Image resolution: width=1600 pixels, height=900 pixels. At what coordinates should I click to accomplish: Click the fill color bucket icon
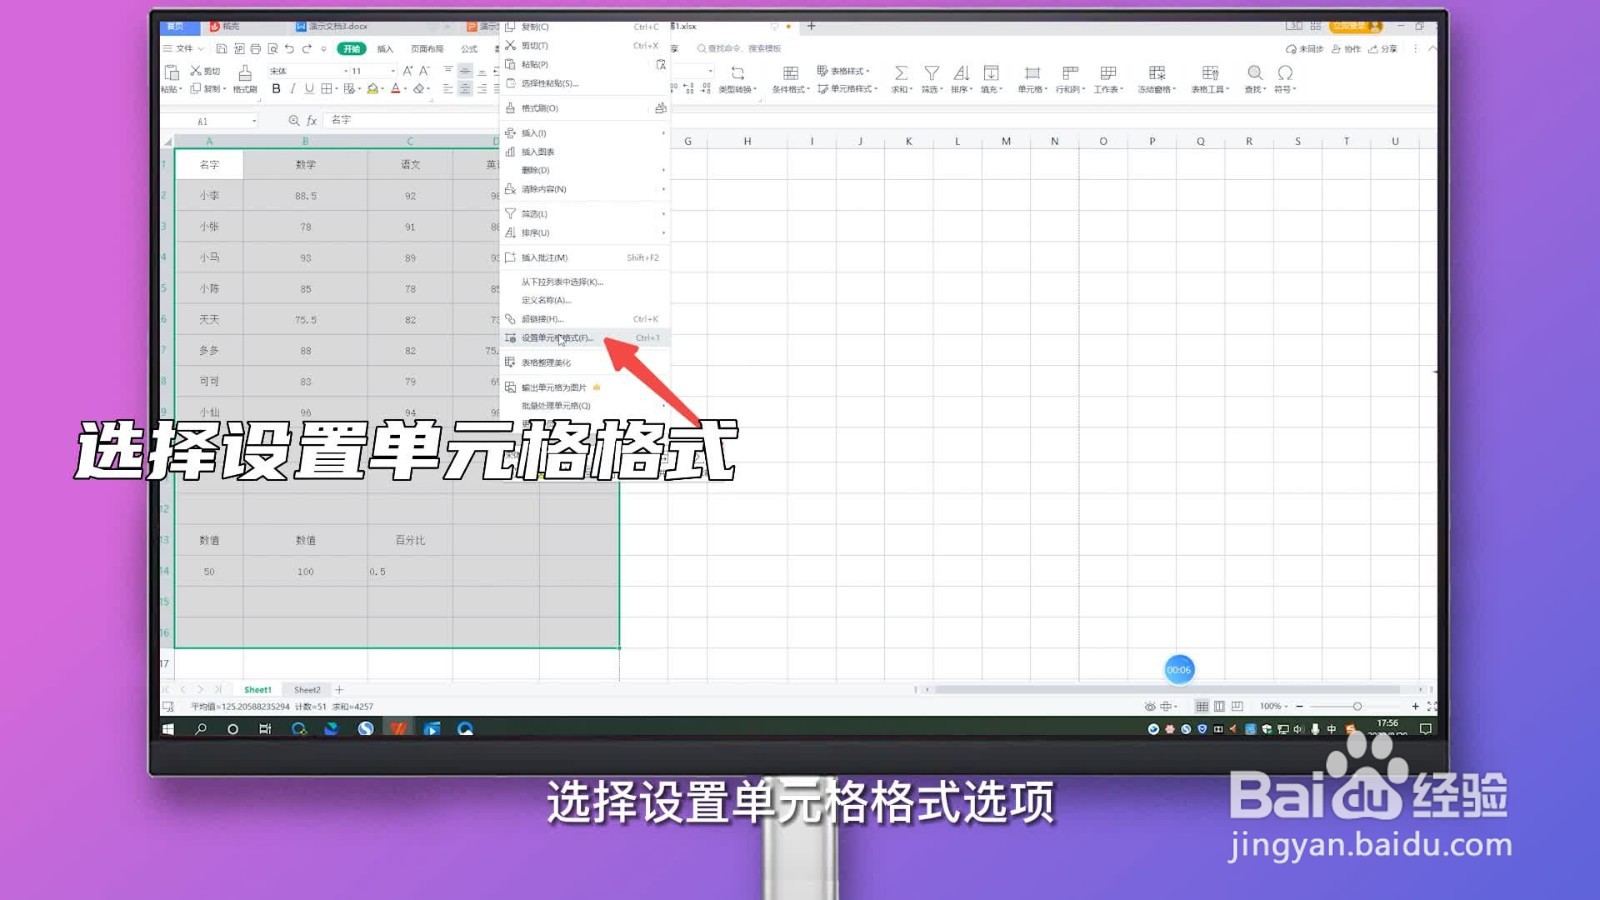coord(372,89)
